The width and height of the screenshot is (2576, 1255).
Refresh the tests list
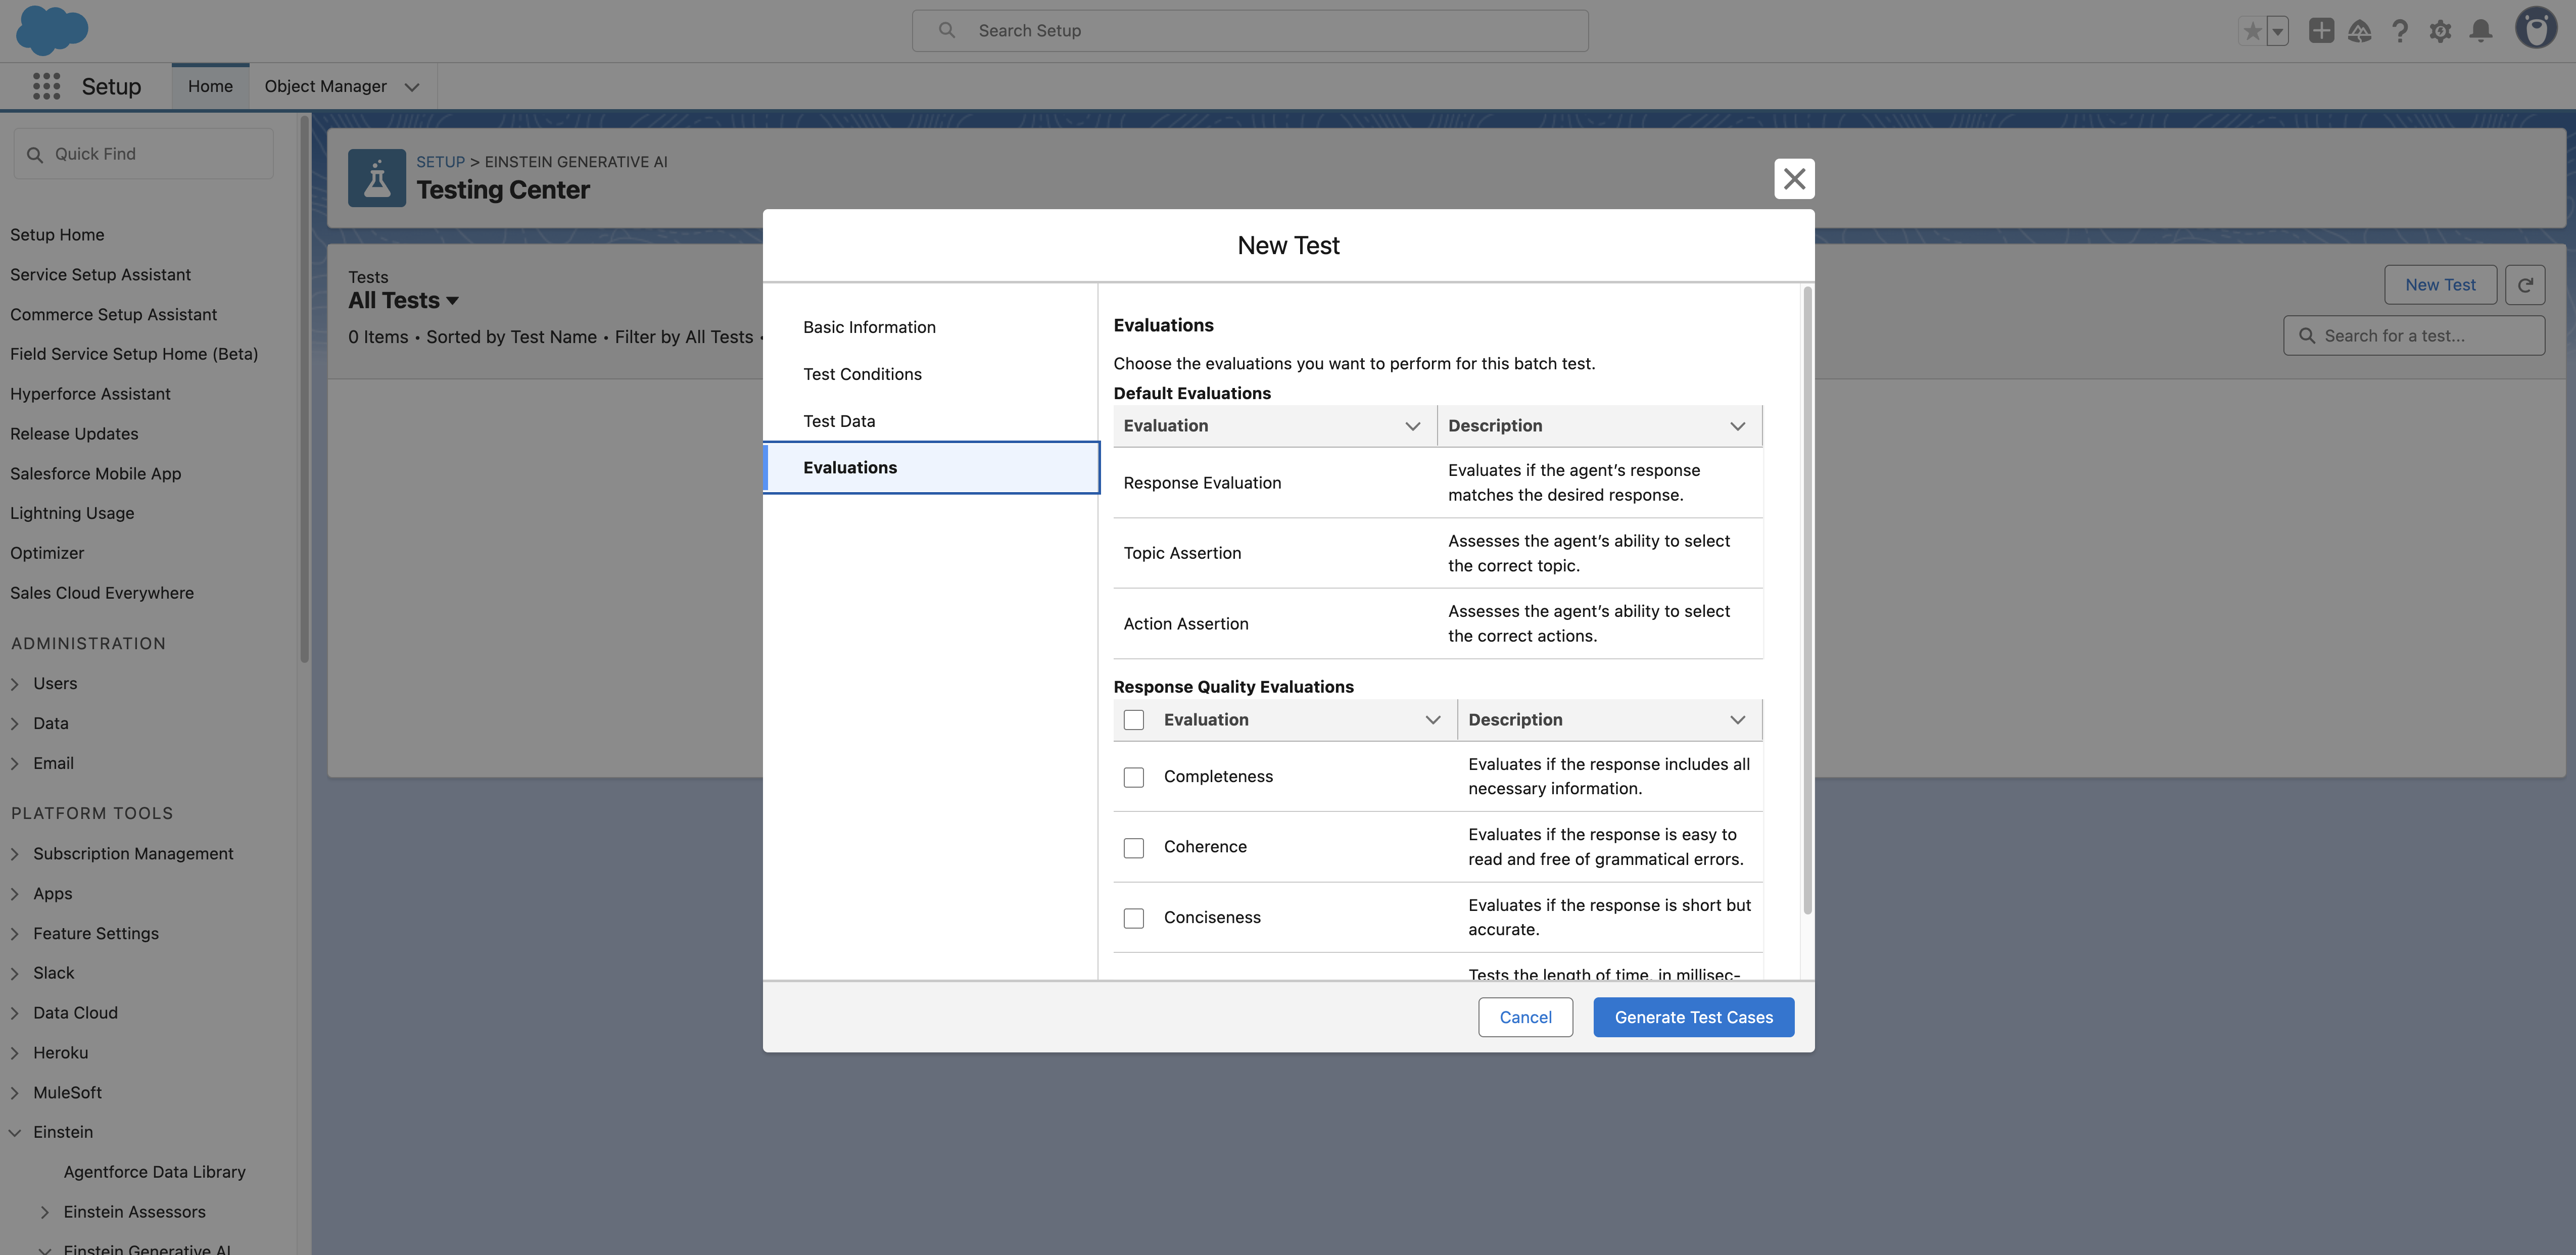pos(2525,285)
